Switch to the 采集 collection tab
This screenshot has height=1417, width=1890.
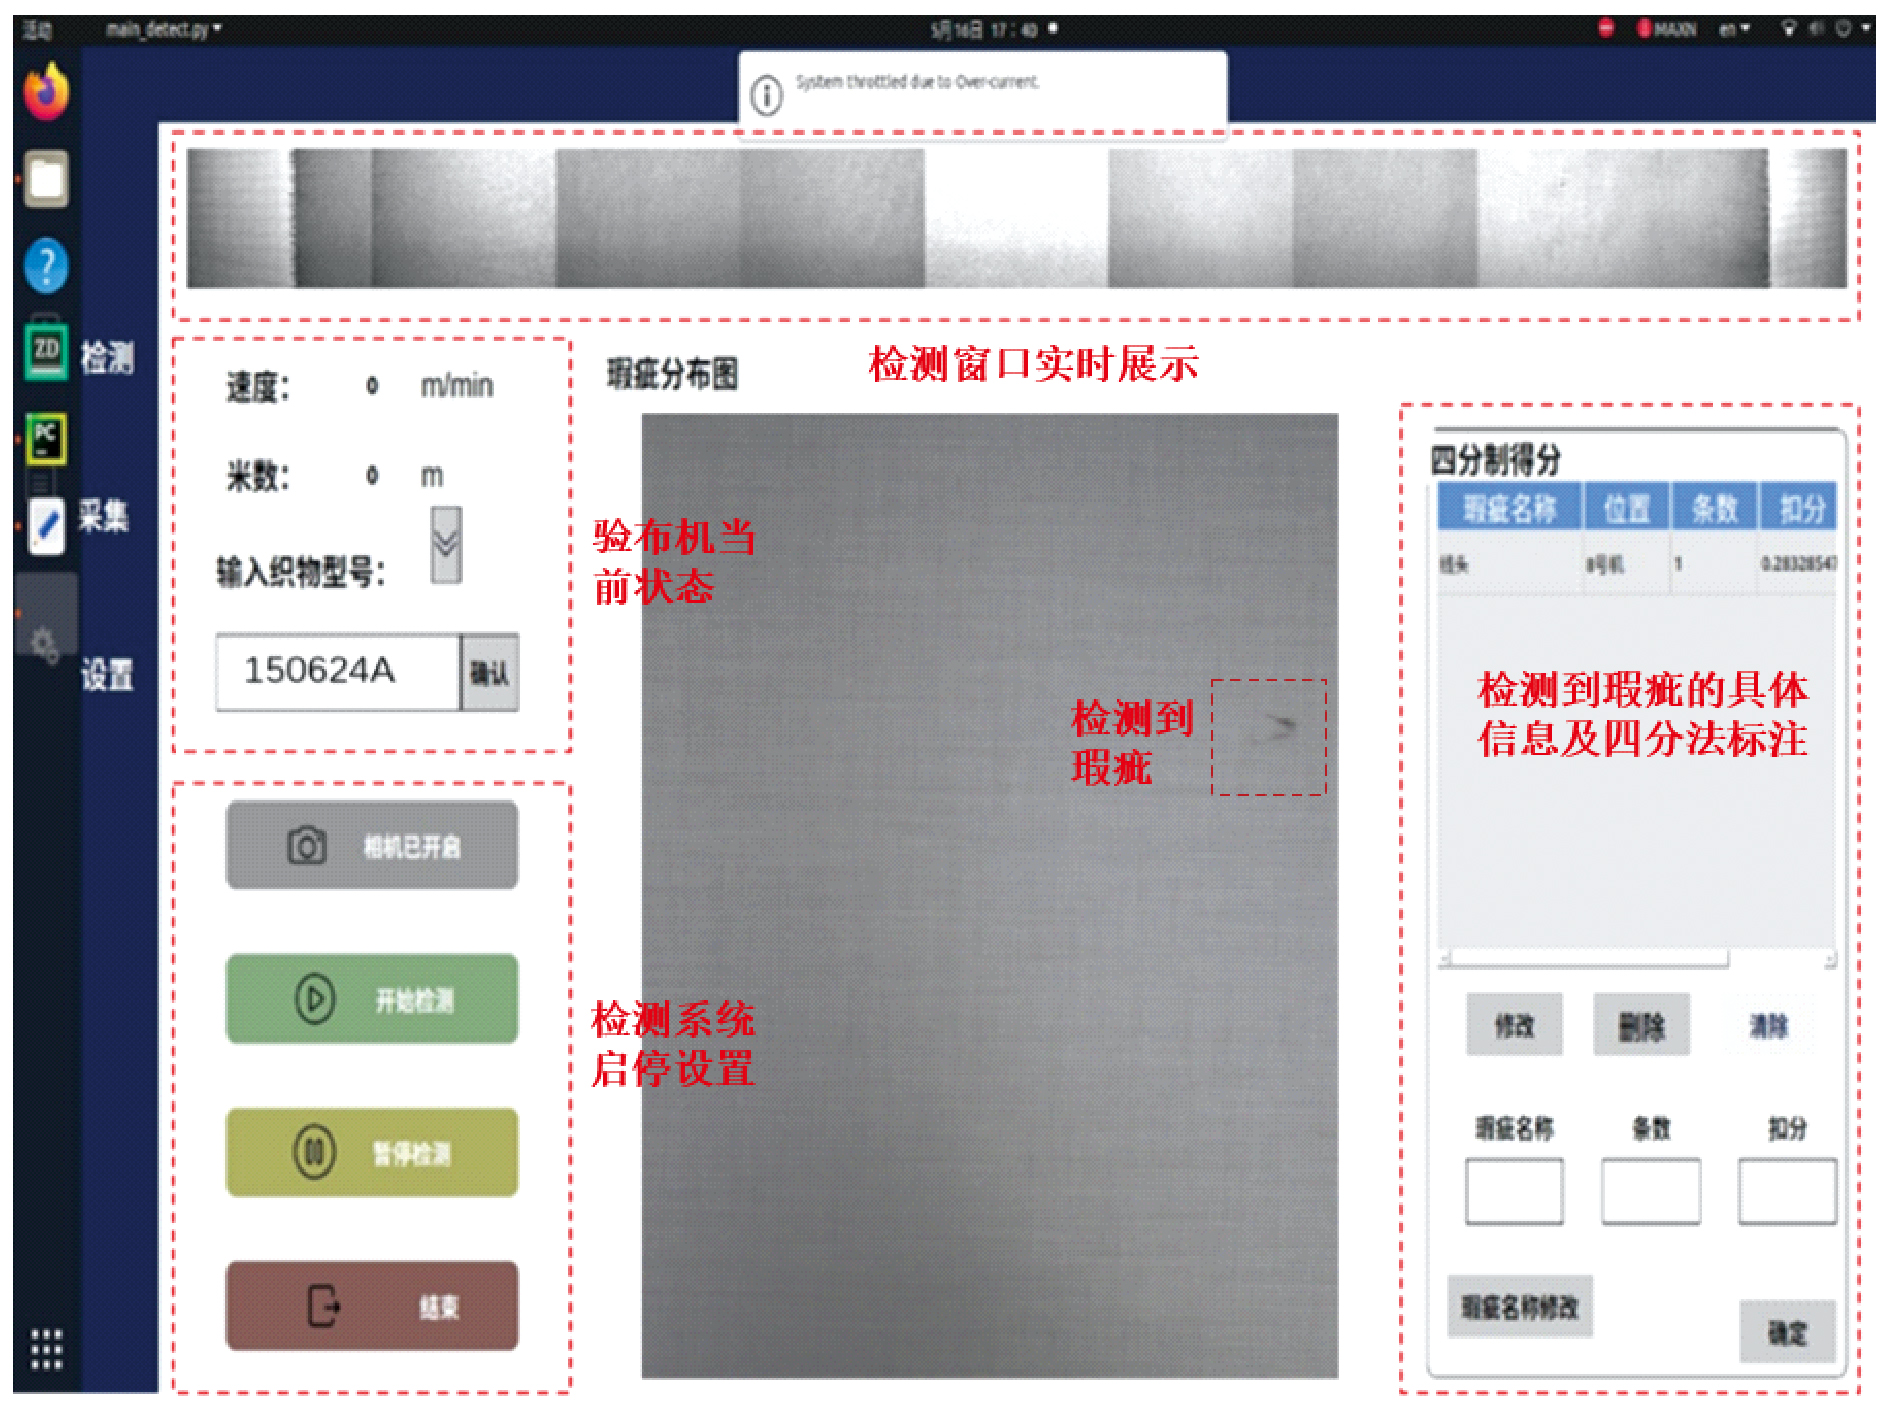coord(105,516)
